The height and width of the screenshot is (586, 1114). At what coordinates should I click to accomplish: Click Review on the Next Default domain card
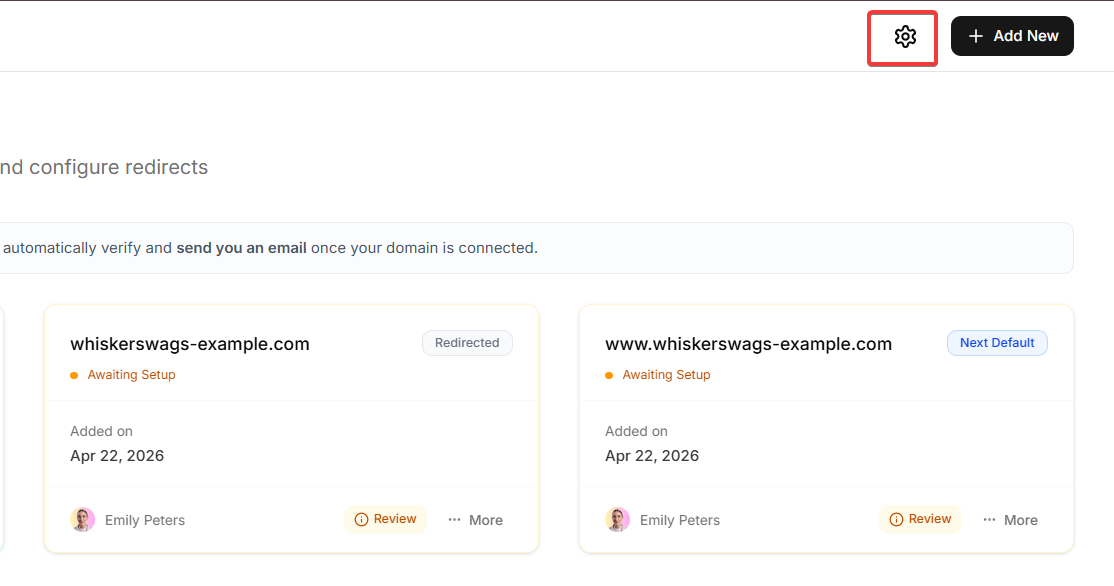pyautogui.click(x=920, y=519)
